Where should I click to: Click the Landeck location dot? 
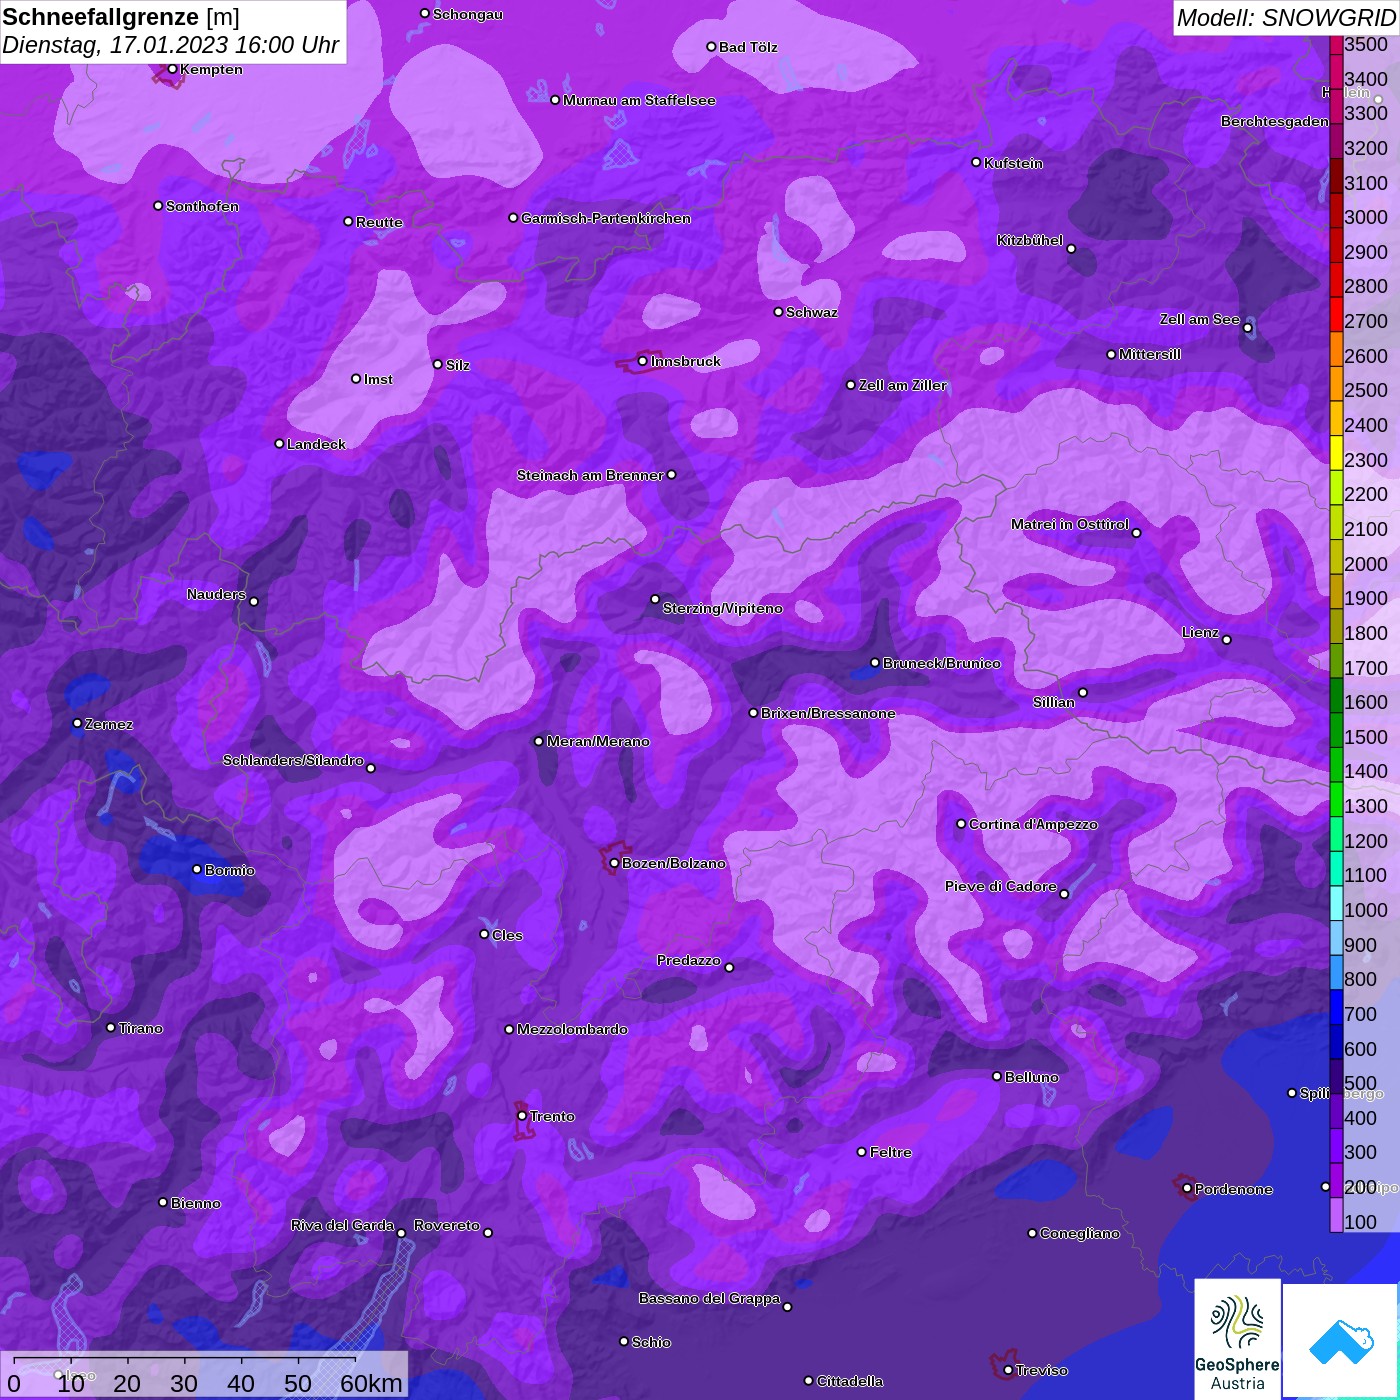pyautogui.click(x=279, y=443)
